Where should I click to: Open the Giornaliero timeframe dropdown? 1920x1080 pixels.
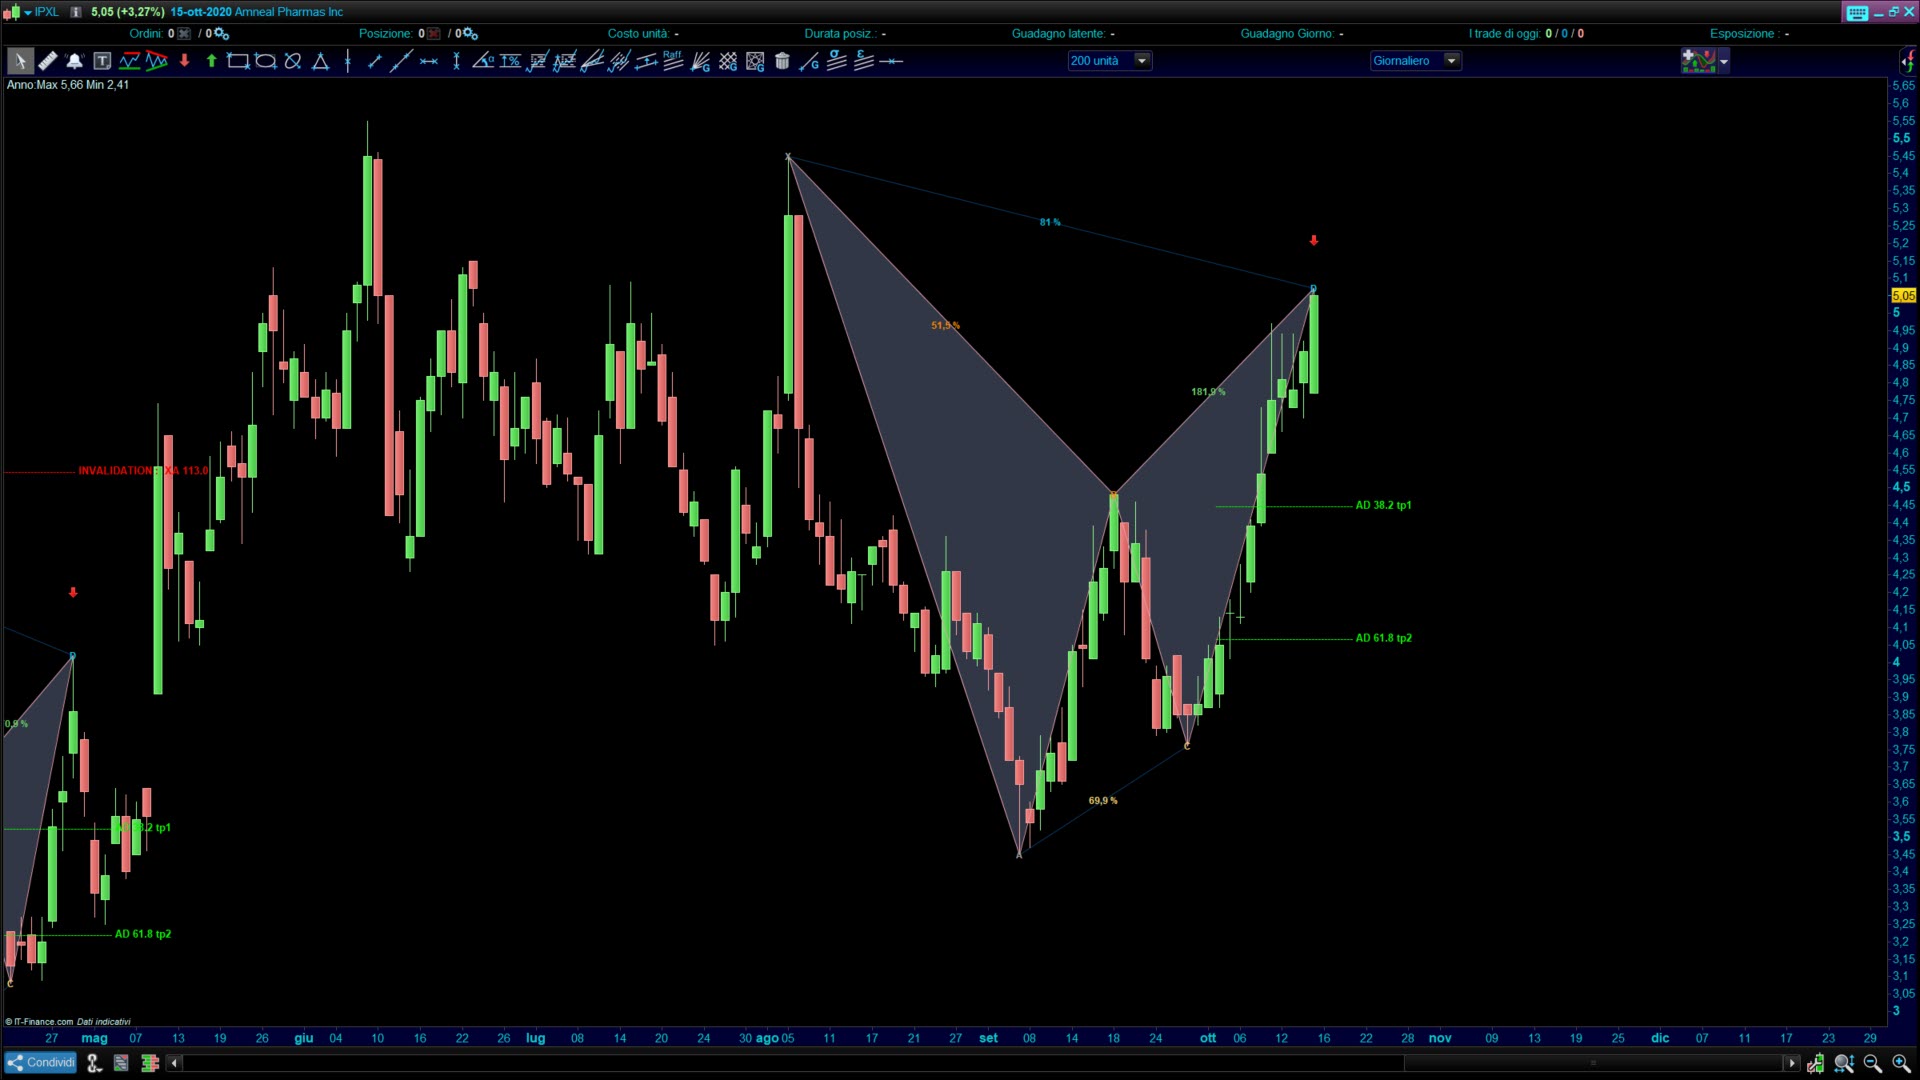click(x=1452, y=61)
